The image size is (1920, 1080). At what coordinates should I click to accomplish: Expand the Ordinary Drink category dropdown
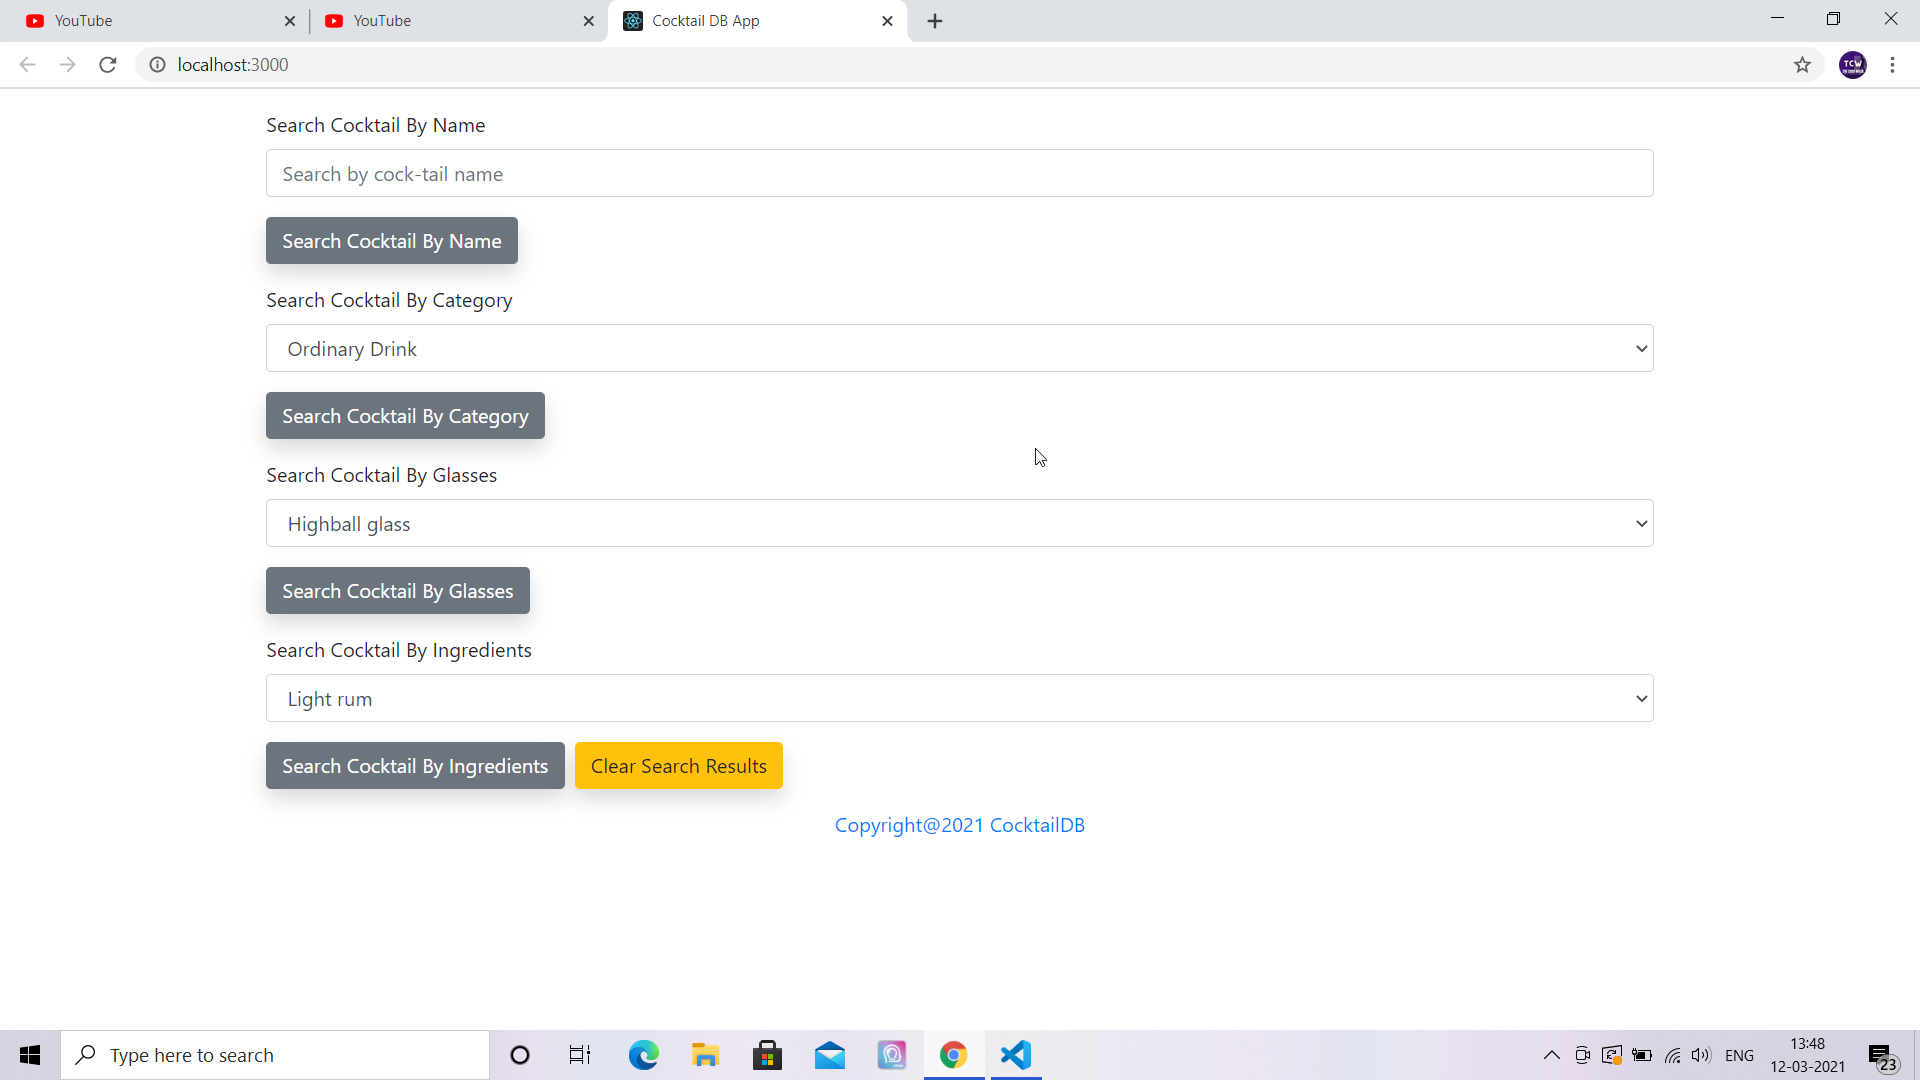[959, 348]
